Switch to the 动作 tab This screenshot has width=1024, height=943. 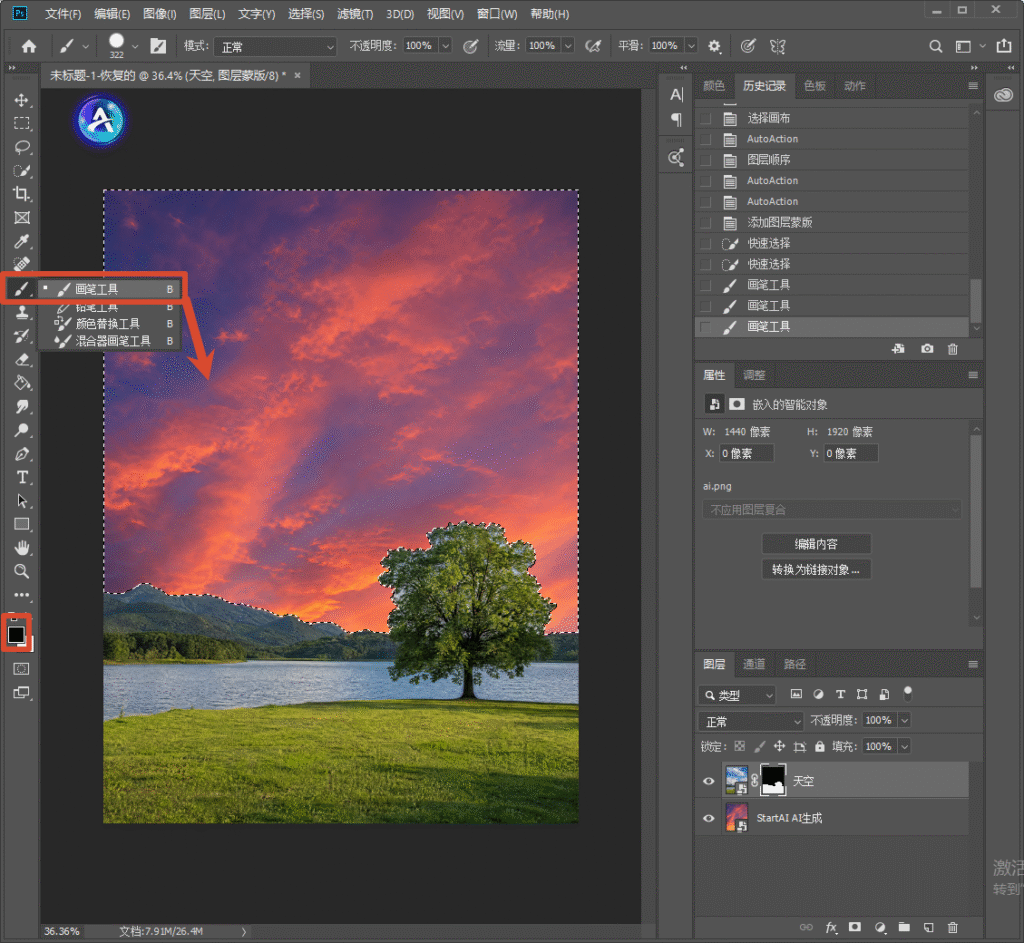(x=855, y=86)
